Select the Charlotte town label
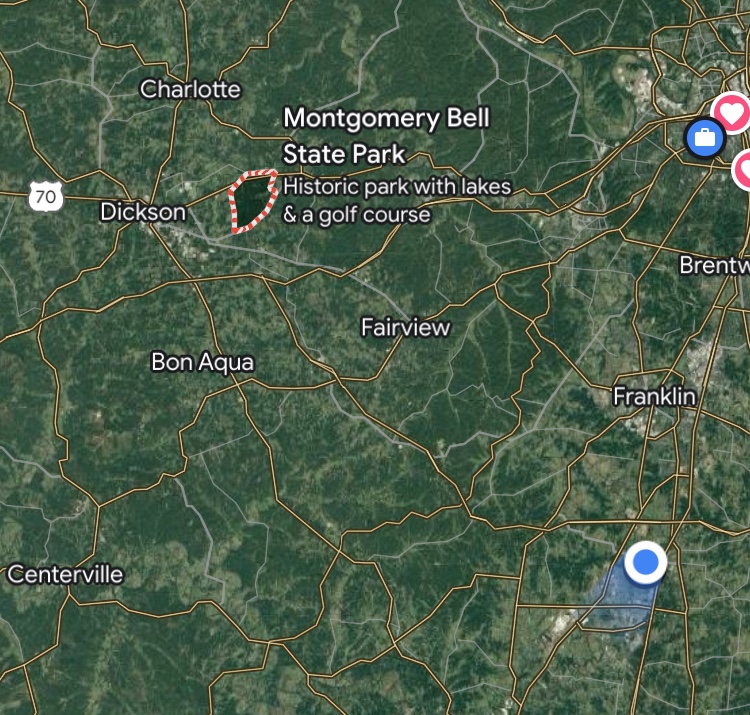This screenshot has width=750, height=715. pyautogui.click(x=190, y=89)
